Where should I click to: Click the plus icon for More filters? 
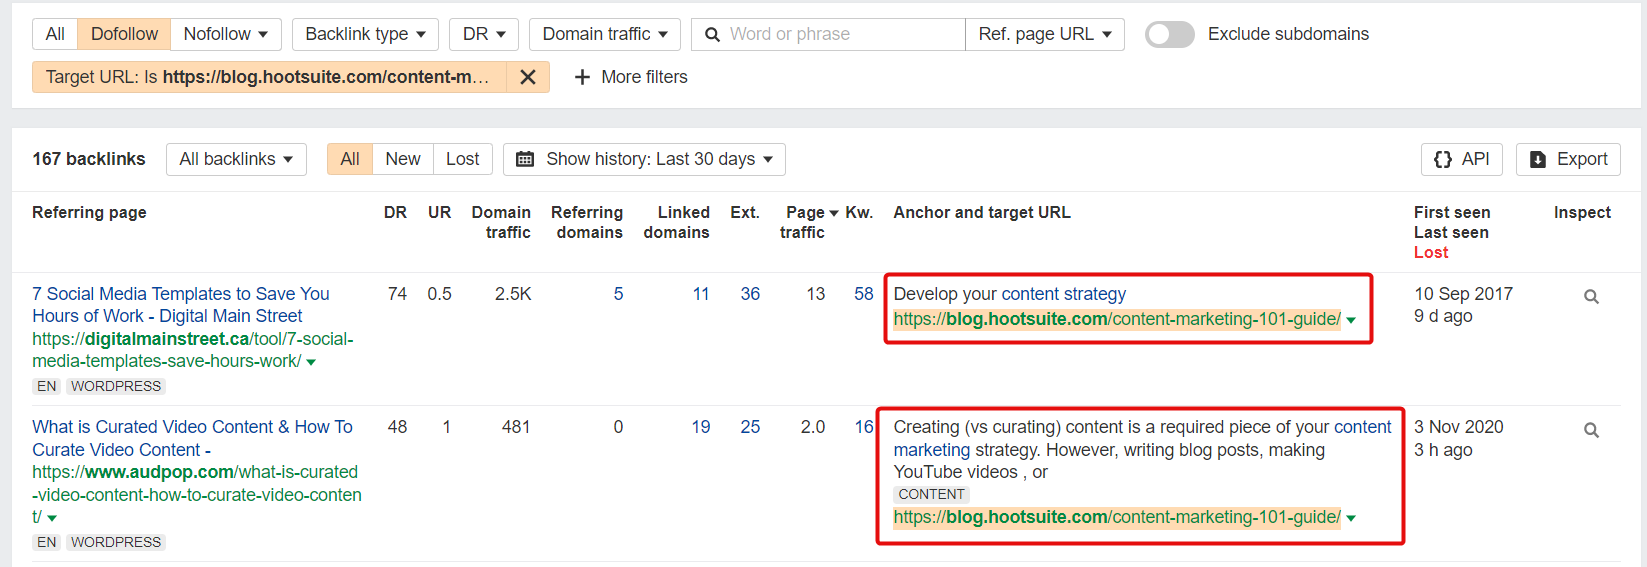coord(582,77)
